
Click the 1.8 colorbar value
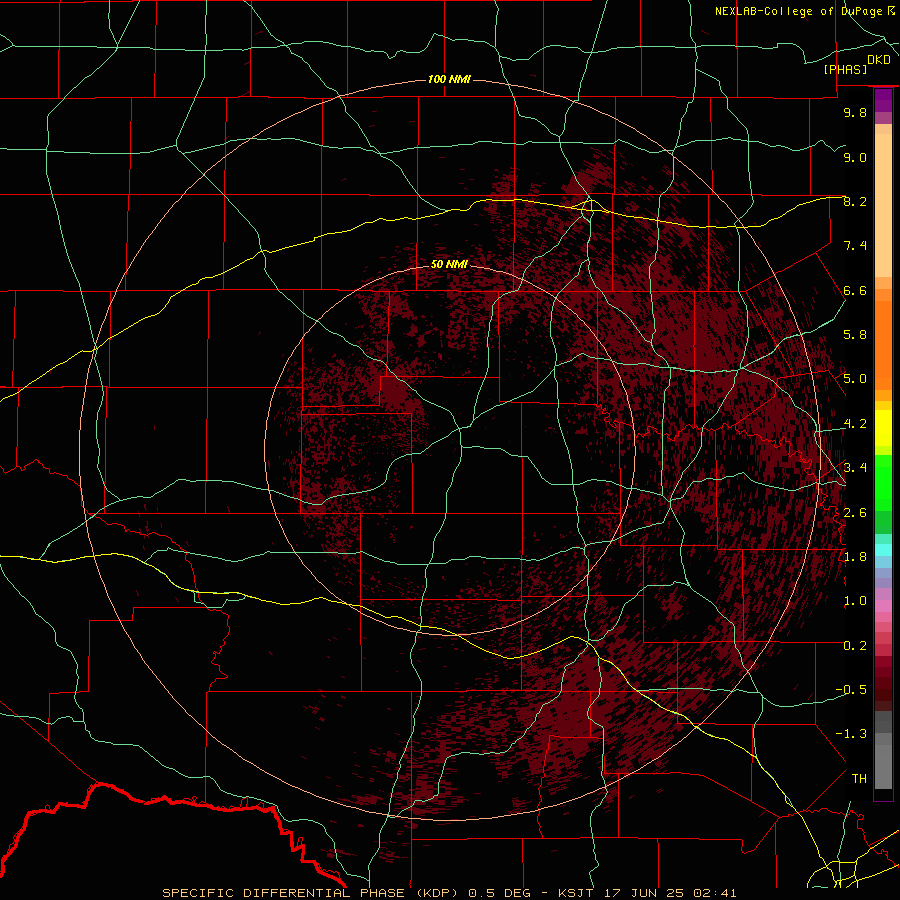pos(855,557)
